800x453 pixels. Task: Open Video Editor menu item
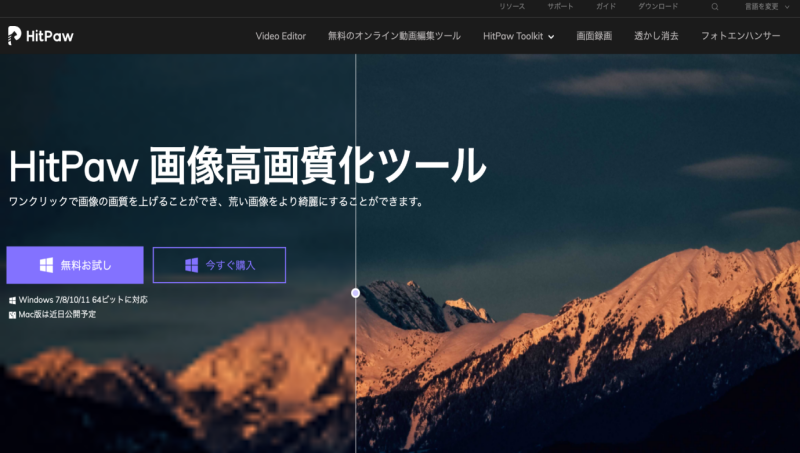click(x=281, y=36)
